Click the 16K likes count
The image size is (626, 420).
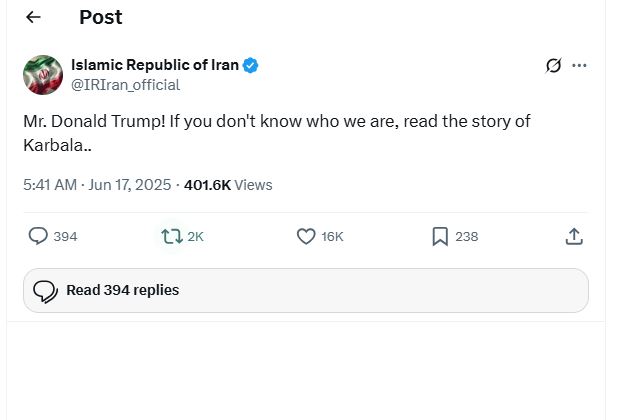332,236
